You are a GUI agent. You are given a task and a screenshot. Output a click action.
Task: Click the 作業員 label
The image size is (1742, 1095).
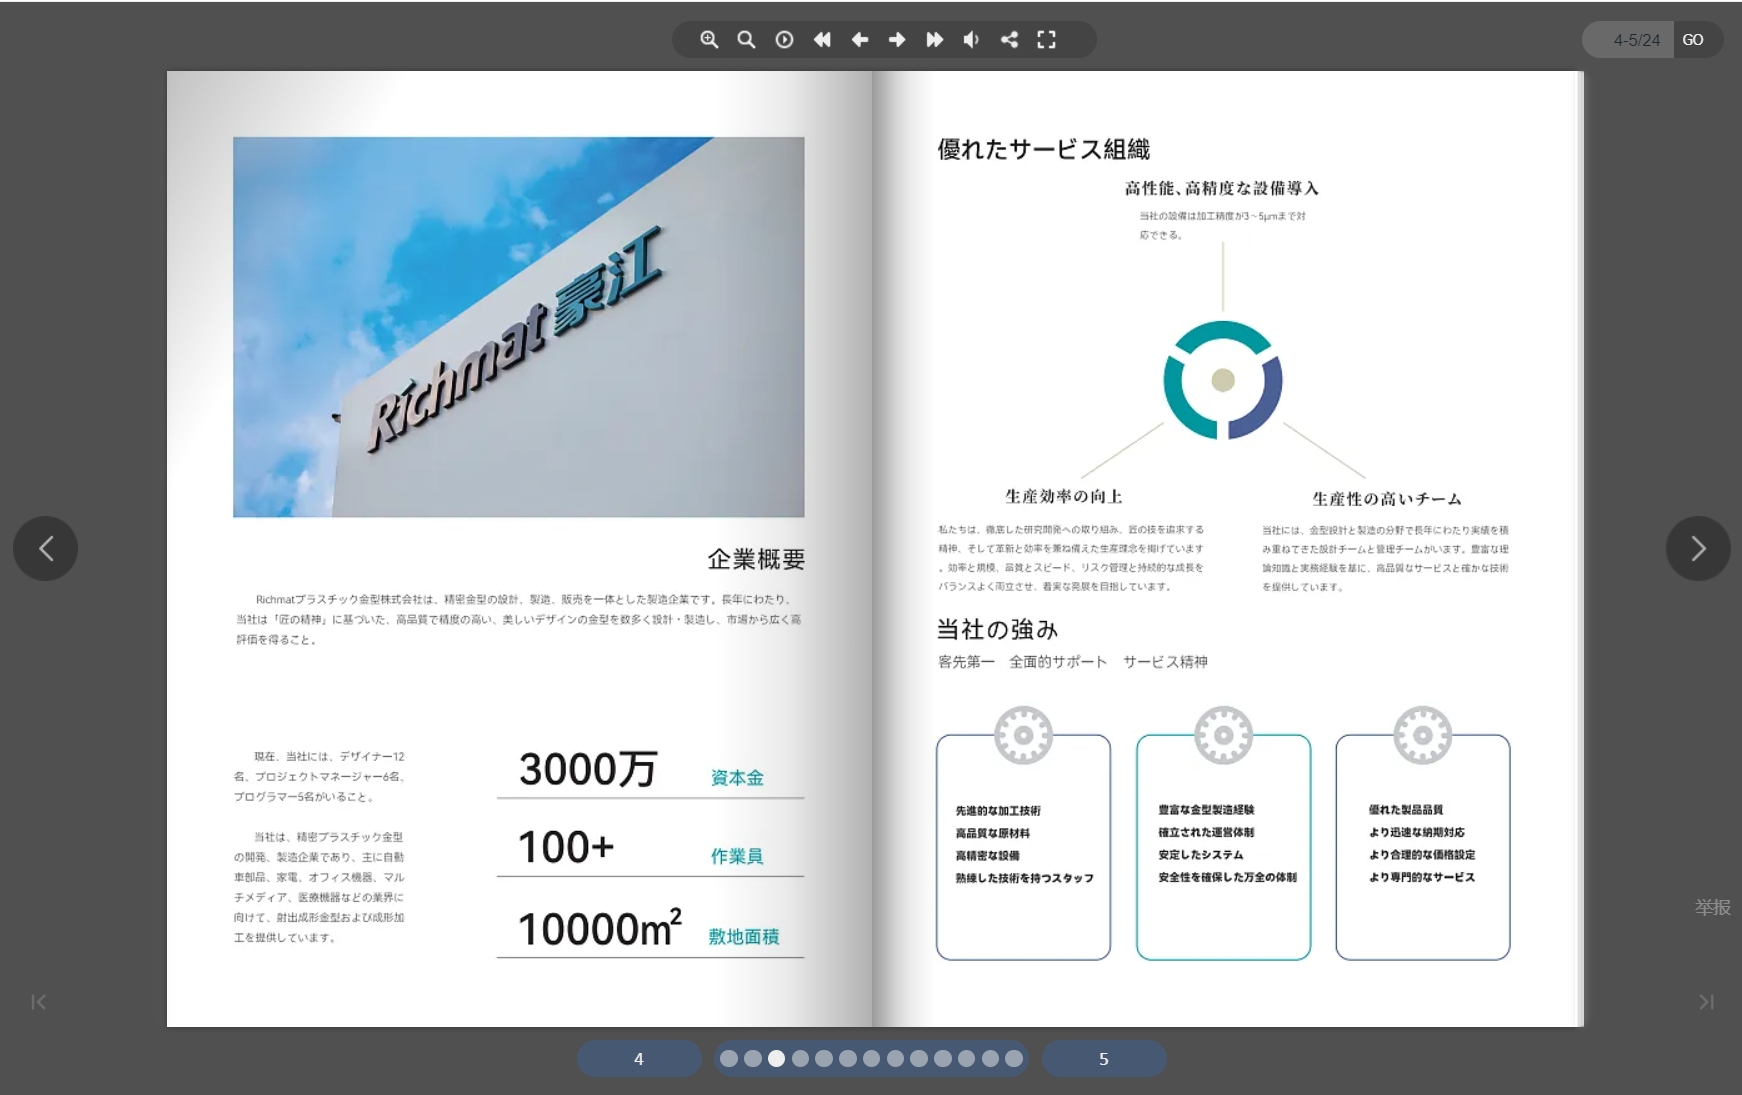[737, 856]
